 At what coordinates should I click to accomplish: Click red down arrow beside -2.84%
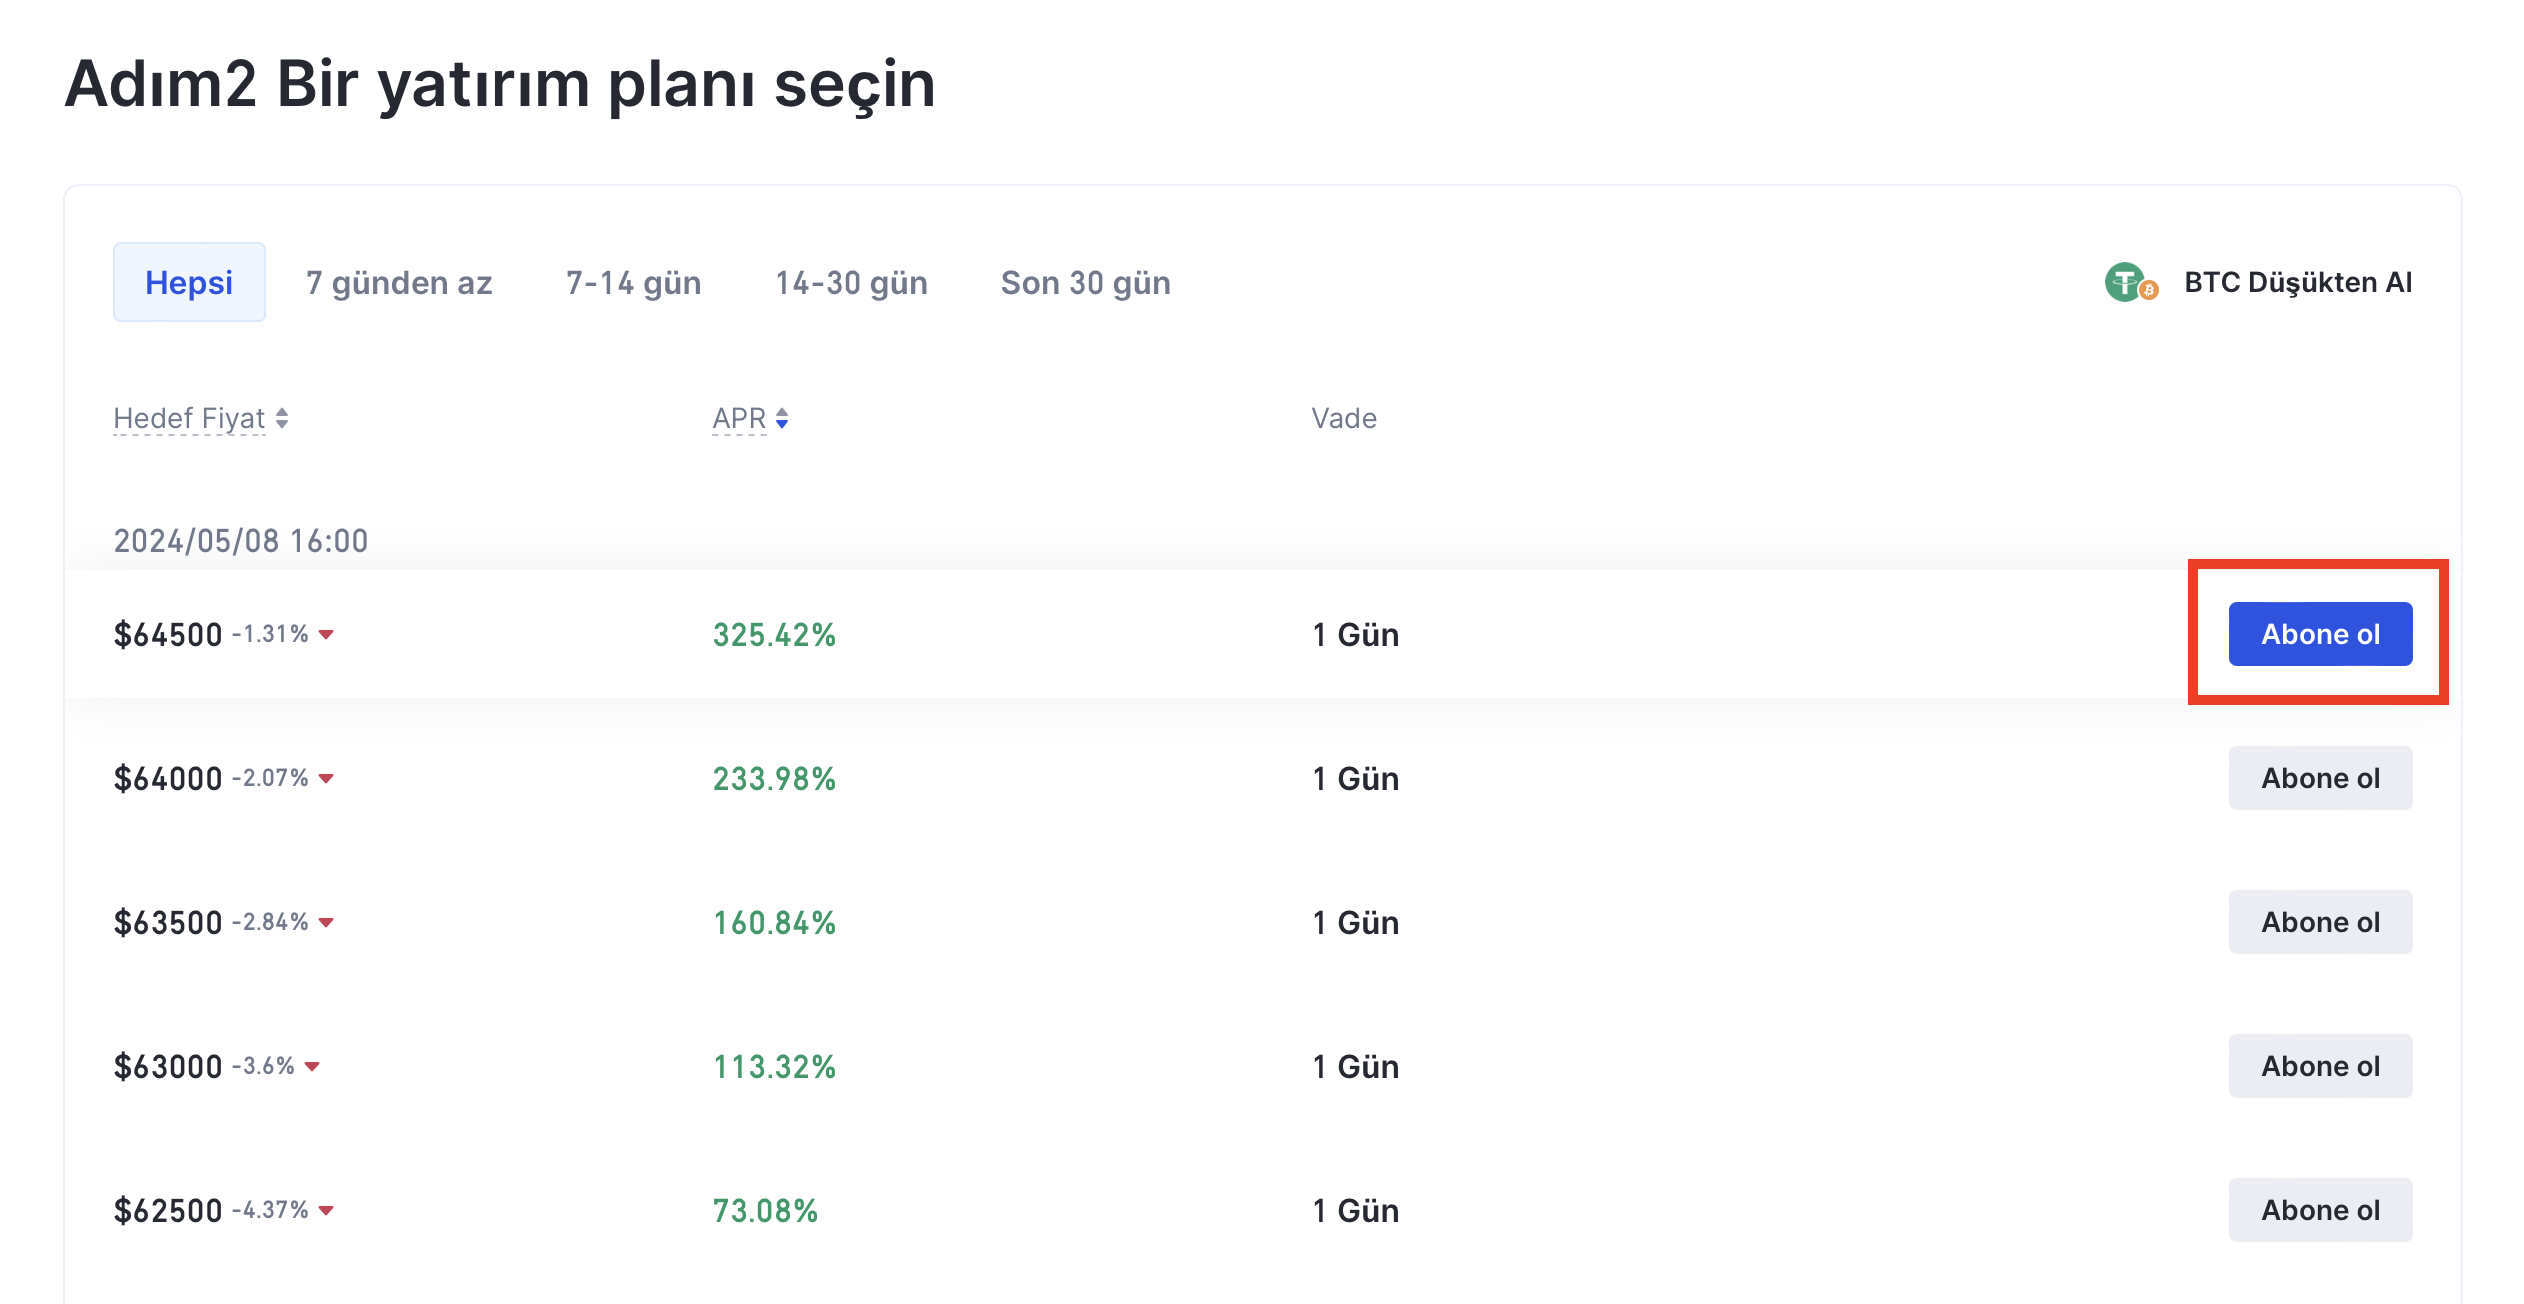(326, 922)
